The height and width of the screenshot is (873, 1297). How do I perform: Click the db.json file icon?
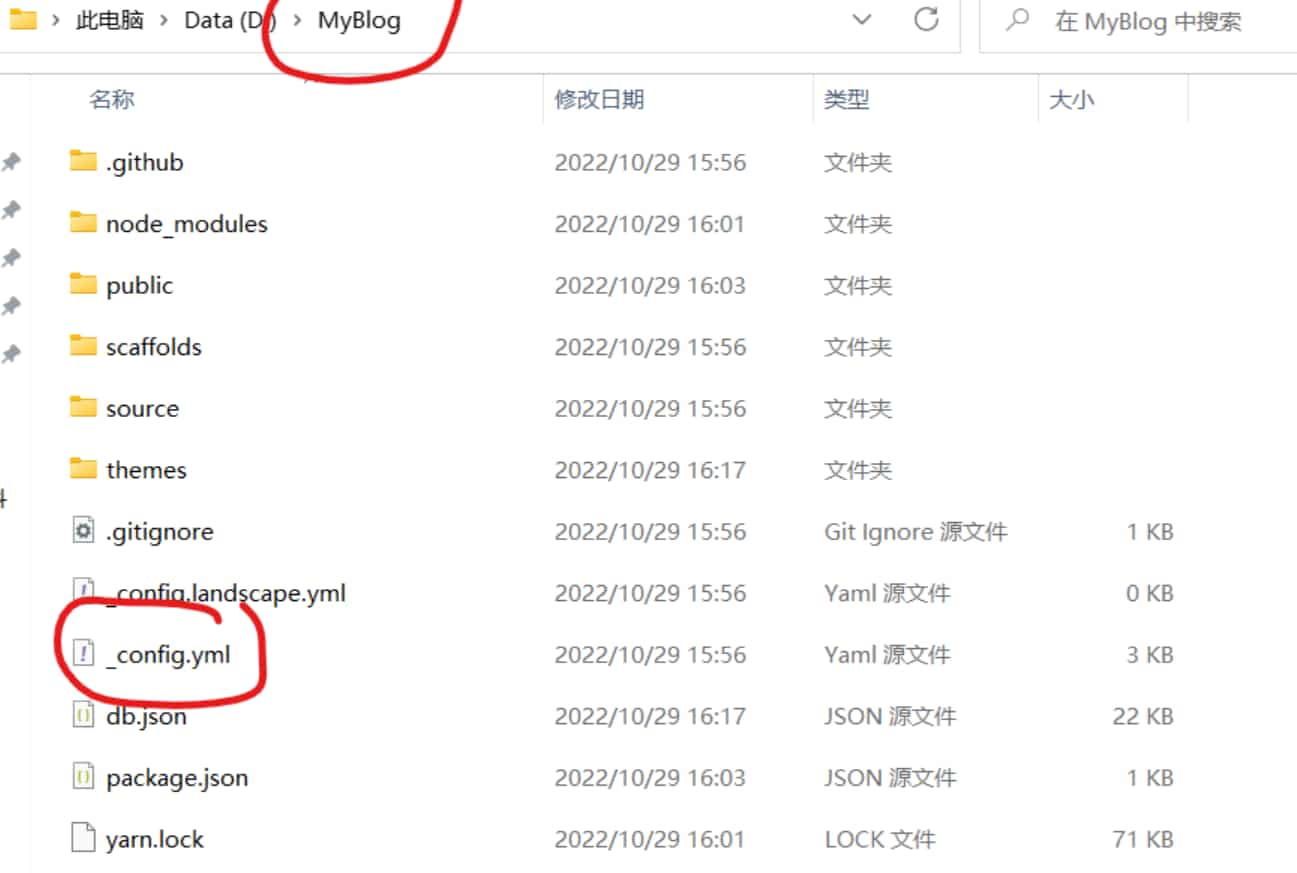click(83, 716)
